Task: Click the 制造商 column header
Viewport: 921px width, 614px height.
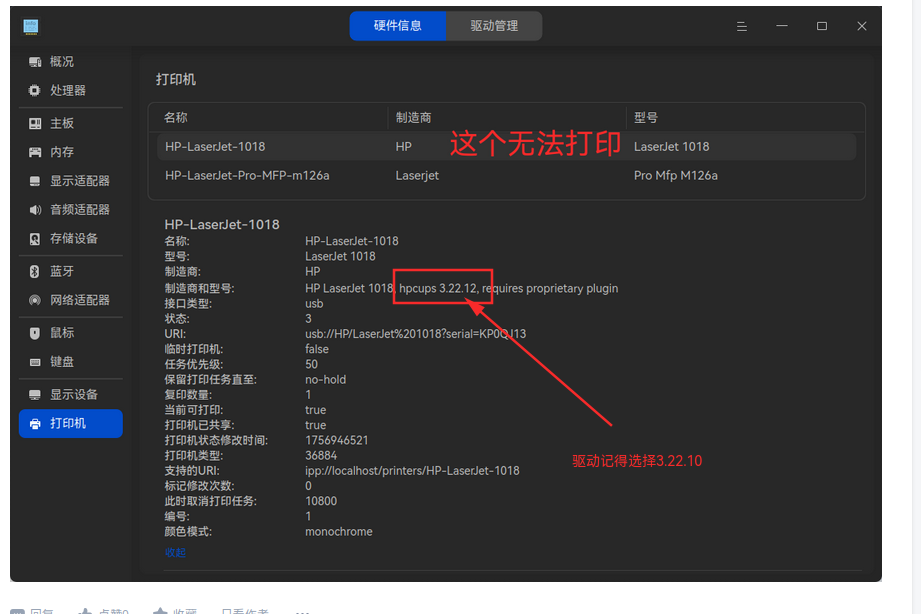Action: 414,118
